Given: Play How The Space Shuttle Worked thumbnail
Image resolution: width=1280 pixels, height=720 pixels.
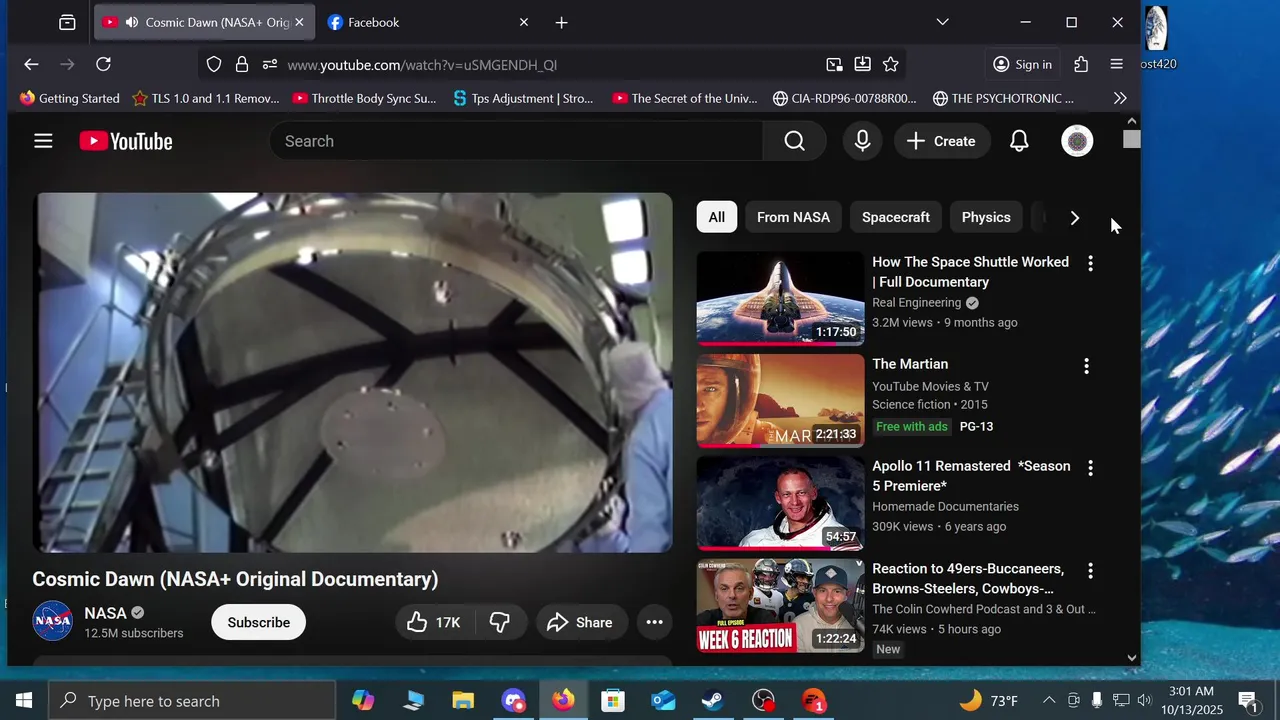Looking at the screenshot, I should click(x=780, y=298).
